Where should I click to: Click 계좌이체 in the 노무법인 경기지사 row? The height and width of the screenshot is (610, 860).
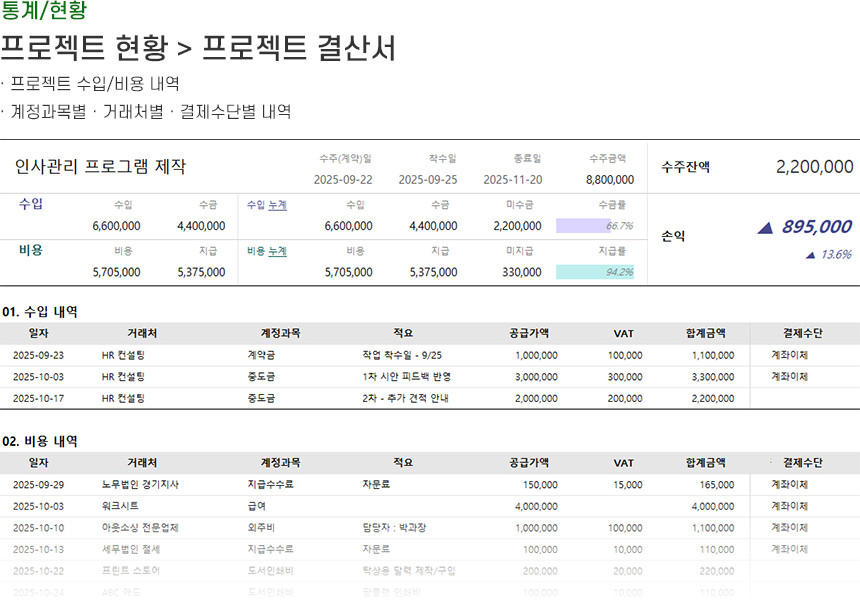789,484
